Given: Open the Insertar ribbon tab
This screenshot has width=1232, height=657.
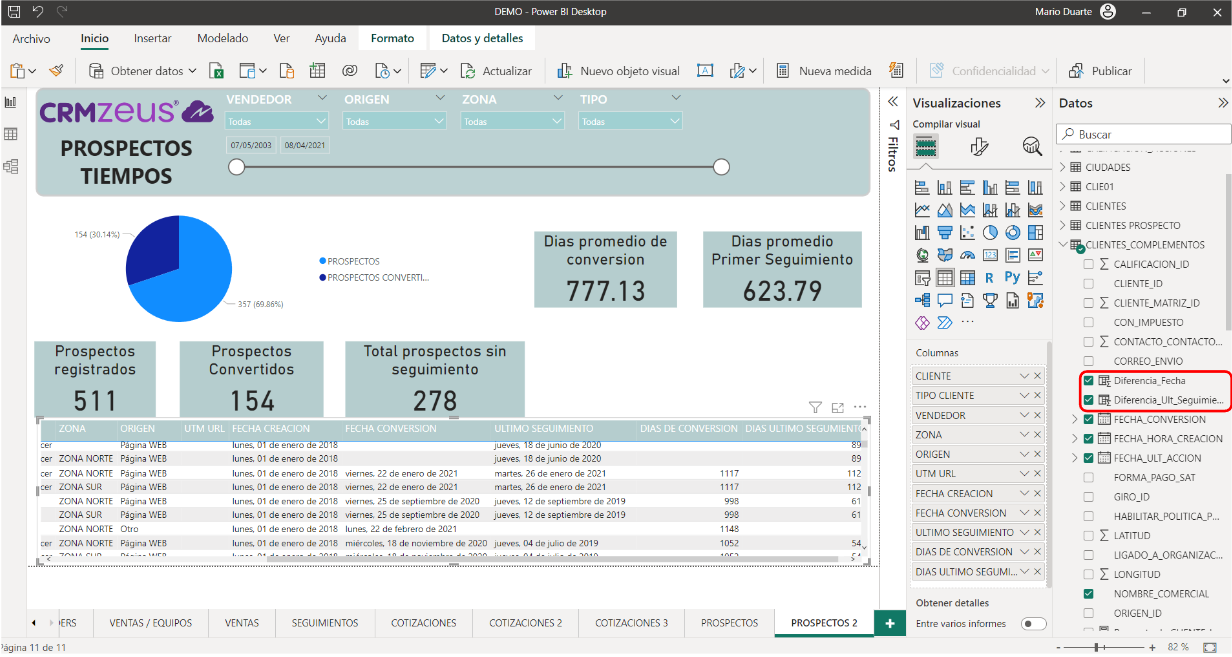Looking at the screenshot, I should [152, 39].
